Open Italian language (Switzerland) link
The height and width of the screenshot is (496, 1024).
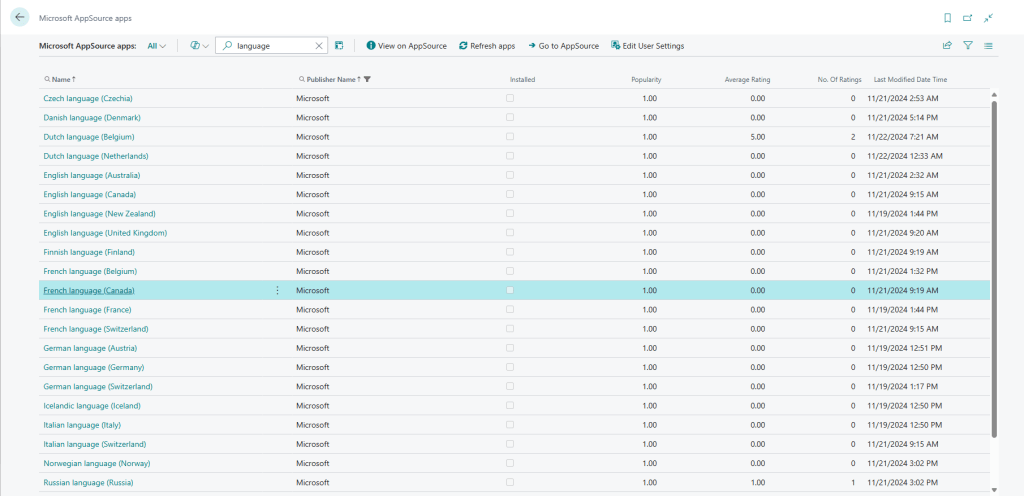coord(95,444)
